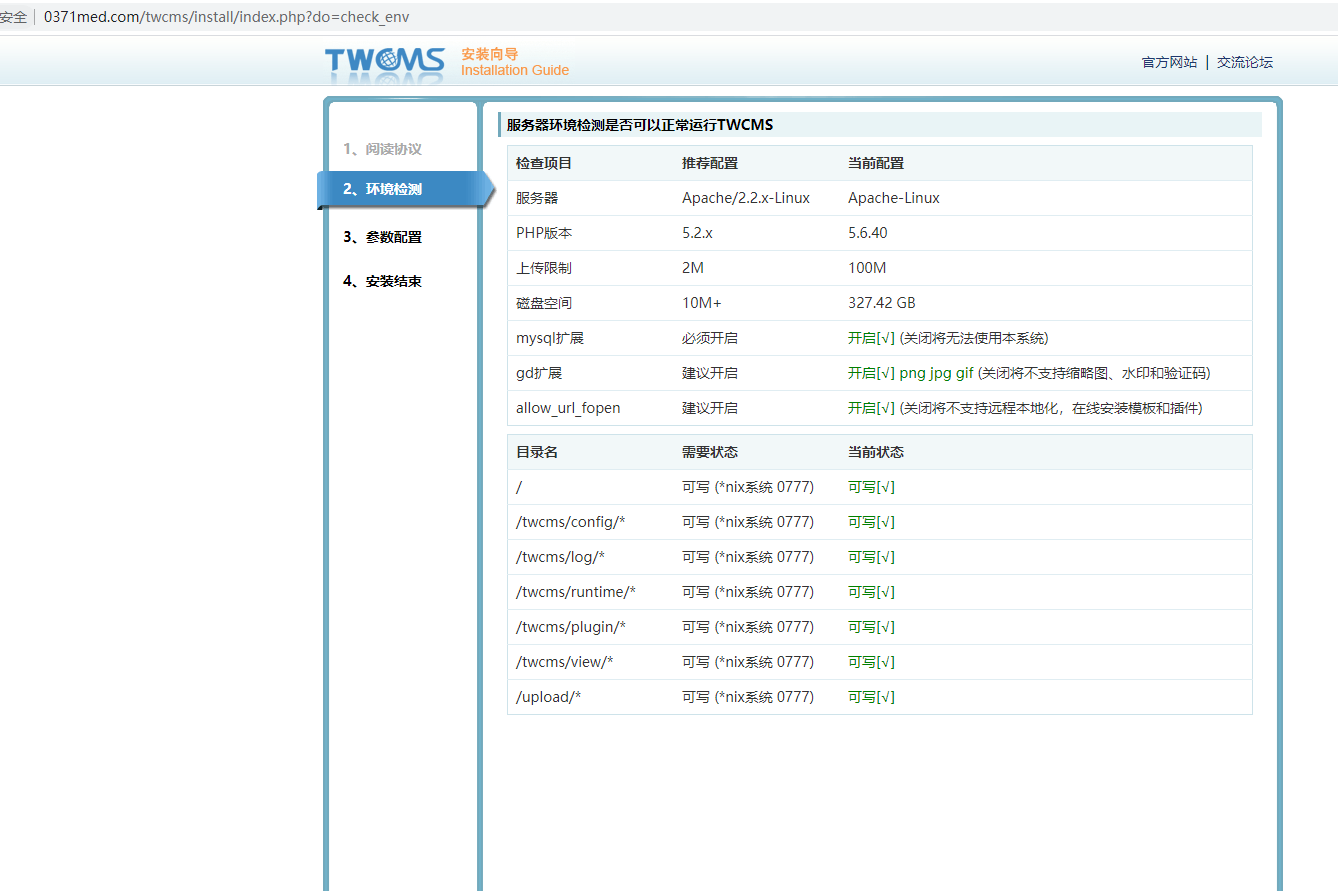Click the Apache-Linux current value
The height and width of the screenshot is (891, 1338).
pyautogui.click(x=894, y=198)
